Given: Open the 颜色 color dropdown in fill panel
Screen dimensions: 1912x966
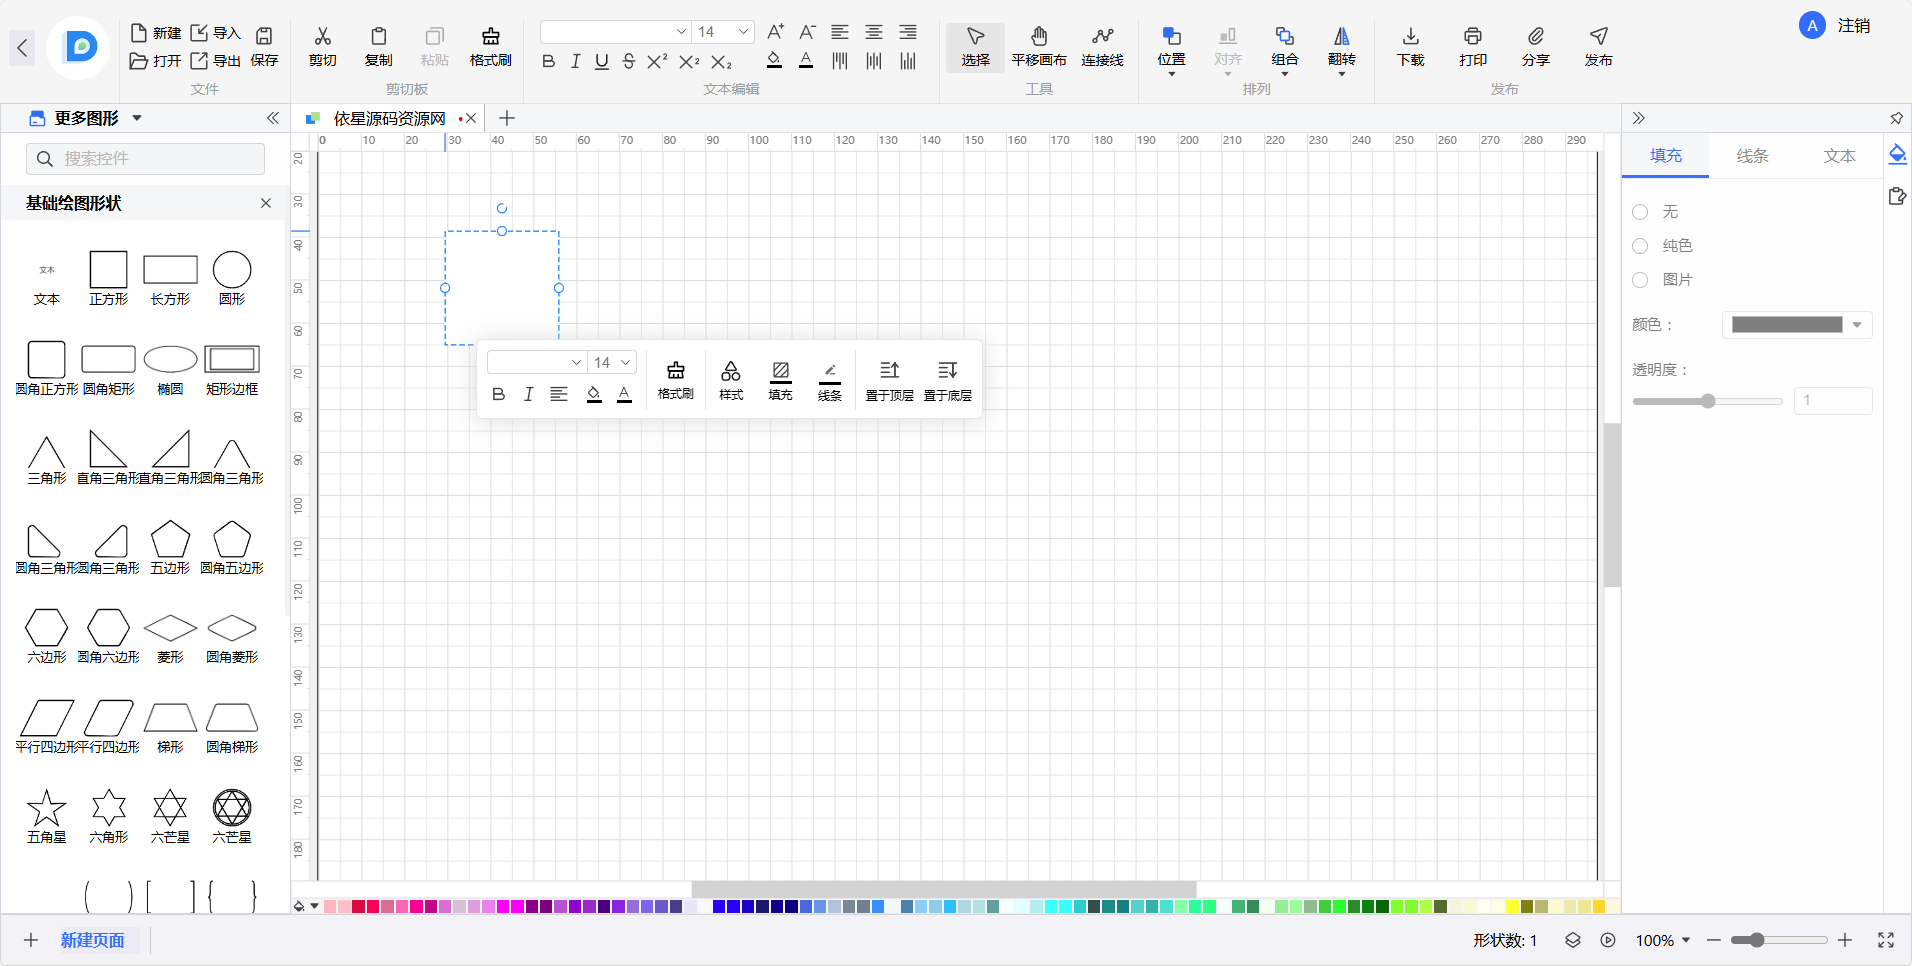Looking at the screenshot, I should 1796,325.
